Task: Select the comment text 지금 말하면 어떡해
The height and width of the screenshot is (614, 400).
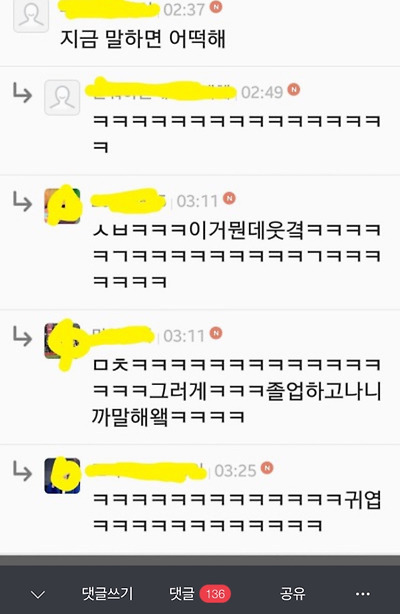Action: [x=143, y=39]
